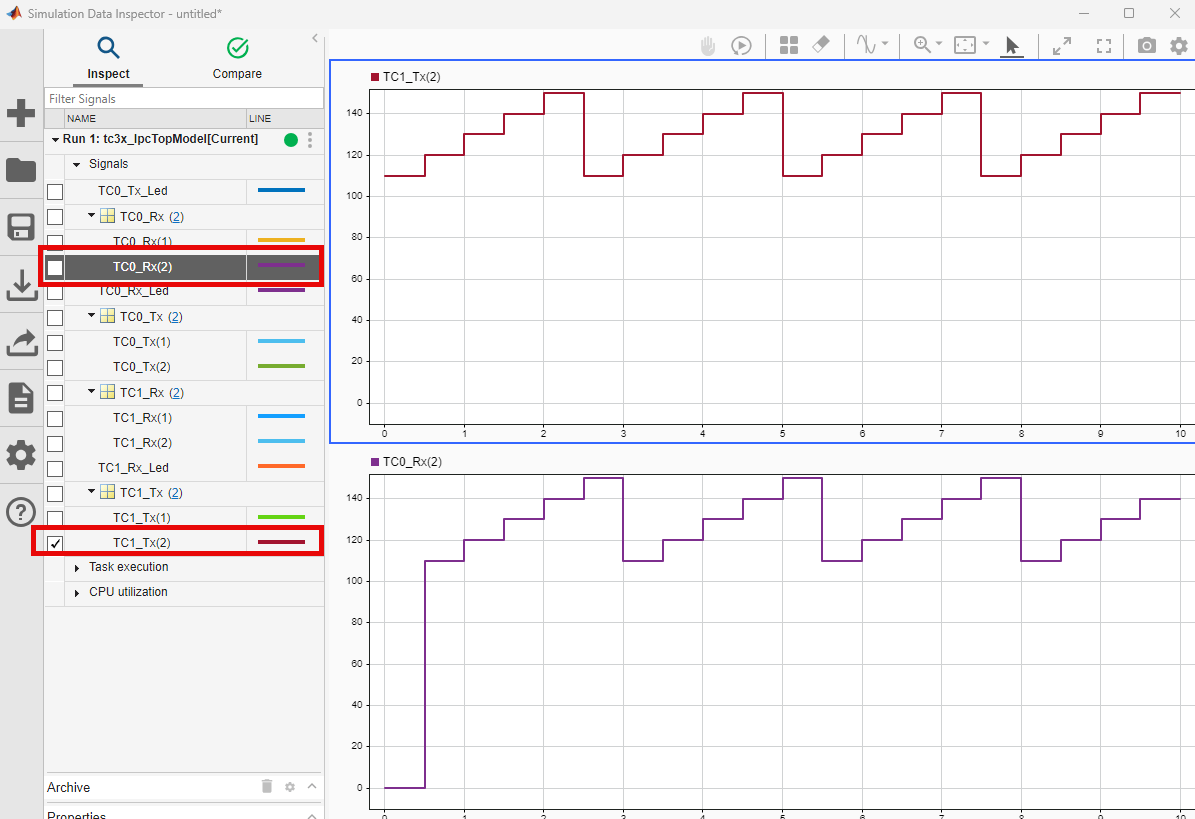Expand the Task execution group
Viewport: 1195px width, 819px height.
coord(77,568)
